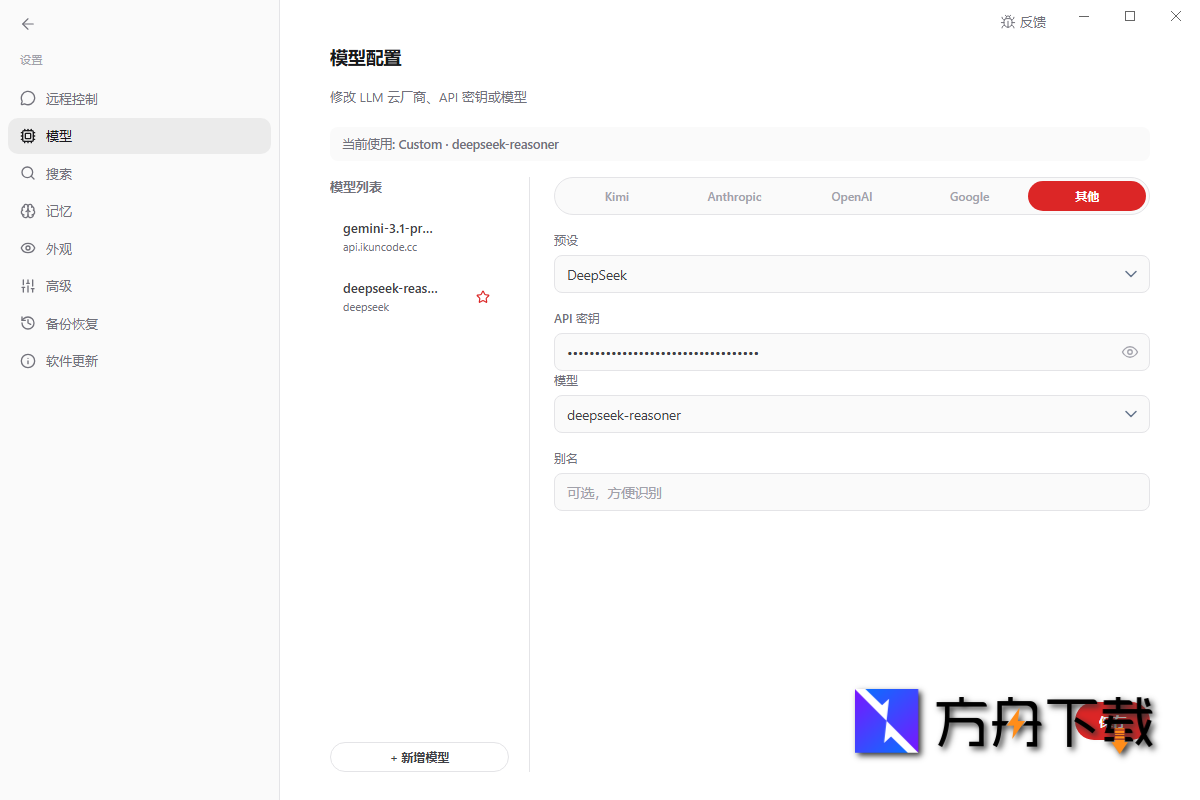Open the 高级 advanced settings
Image resolution: width=1200 pixels, height=800 pixels.
(60, 285)
